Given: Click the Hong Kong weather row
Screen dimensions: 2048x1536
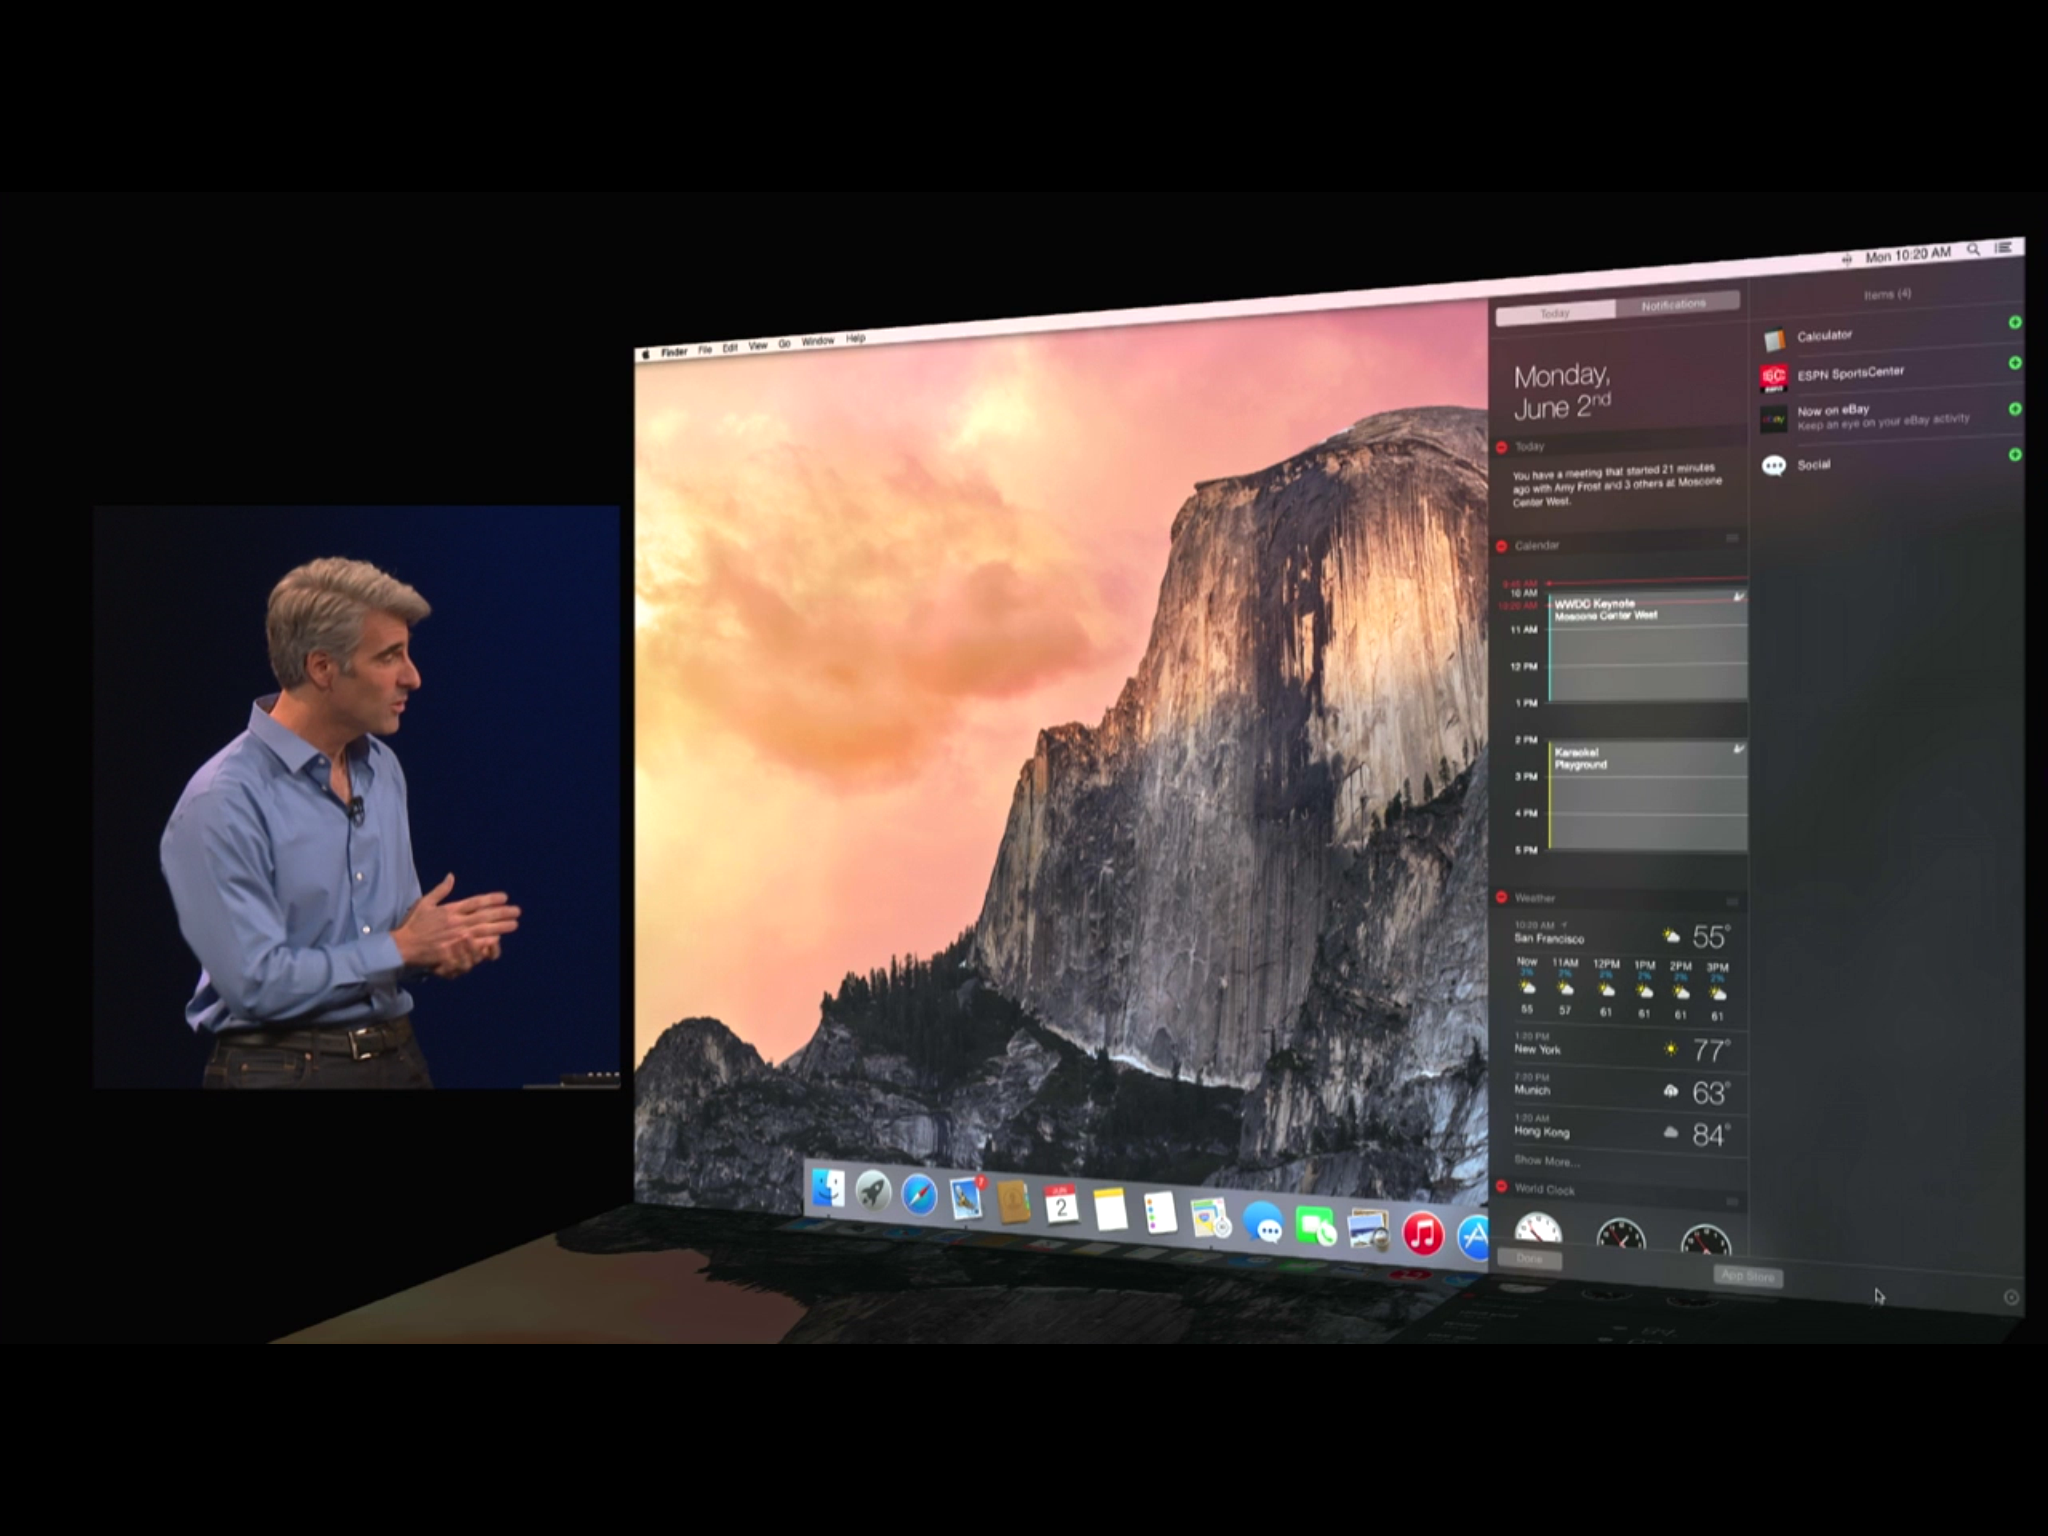Looking at the screenshot, I should click(1622, 1131).
